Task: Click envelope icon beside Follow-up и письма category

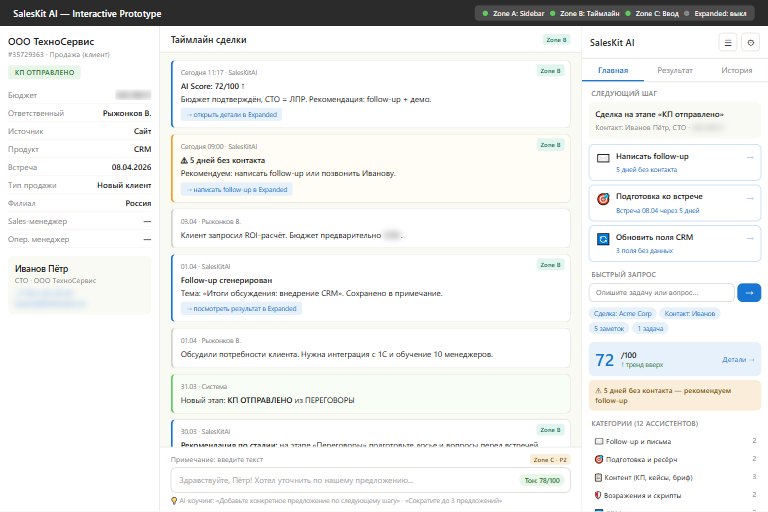Action: click(599, 441)
